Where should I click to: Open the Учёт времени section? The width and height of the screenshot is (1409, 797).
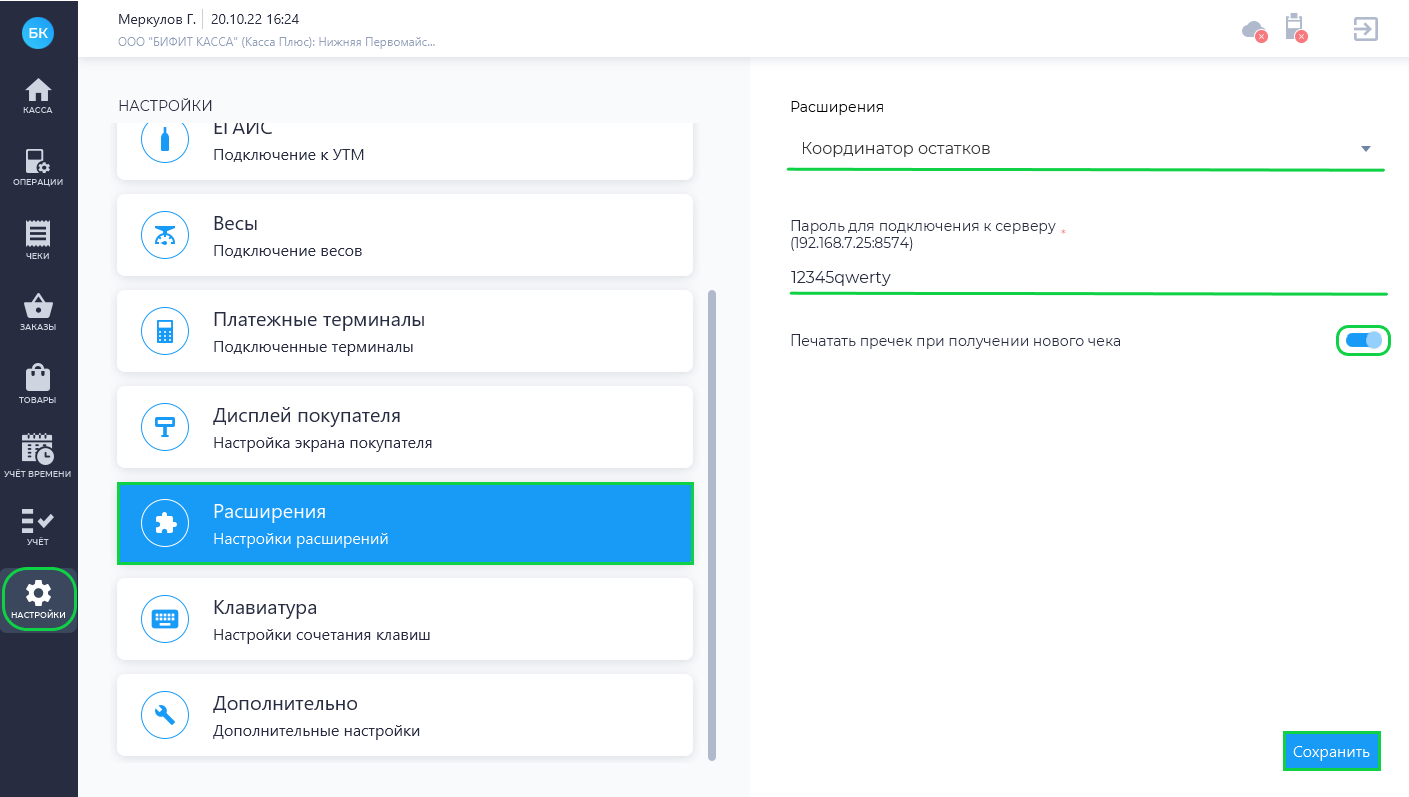coord(38,457)
